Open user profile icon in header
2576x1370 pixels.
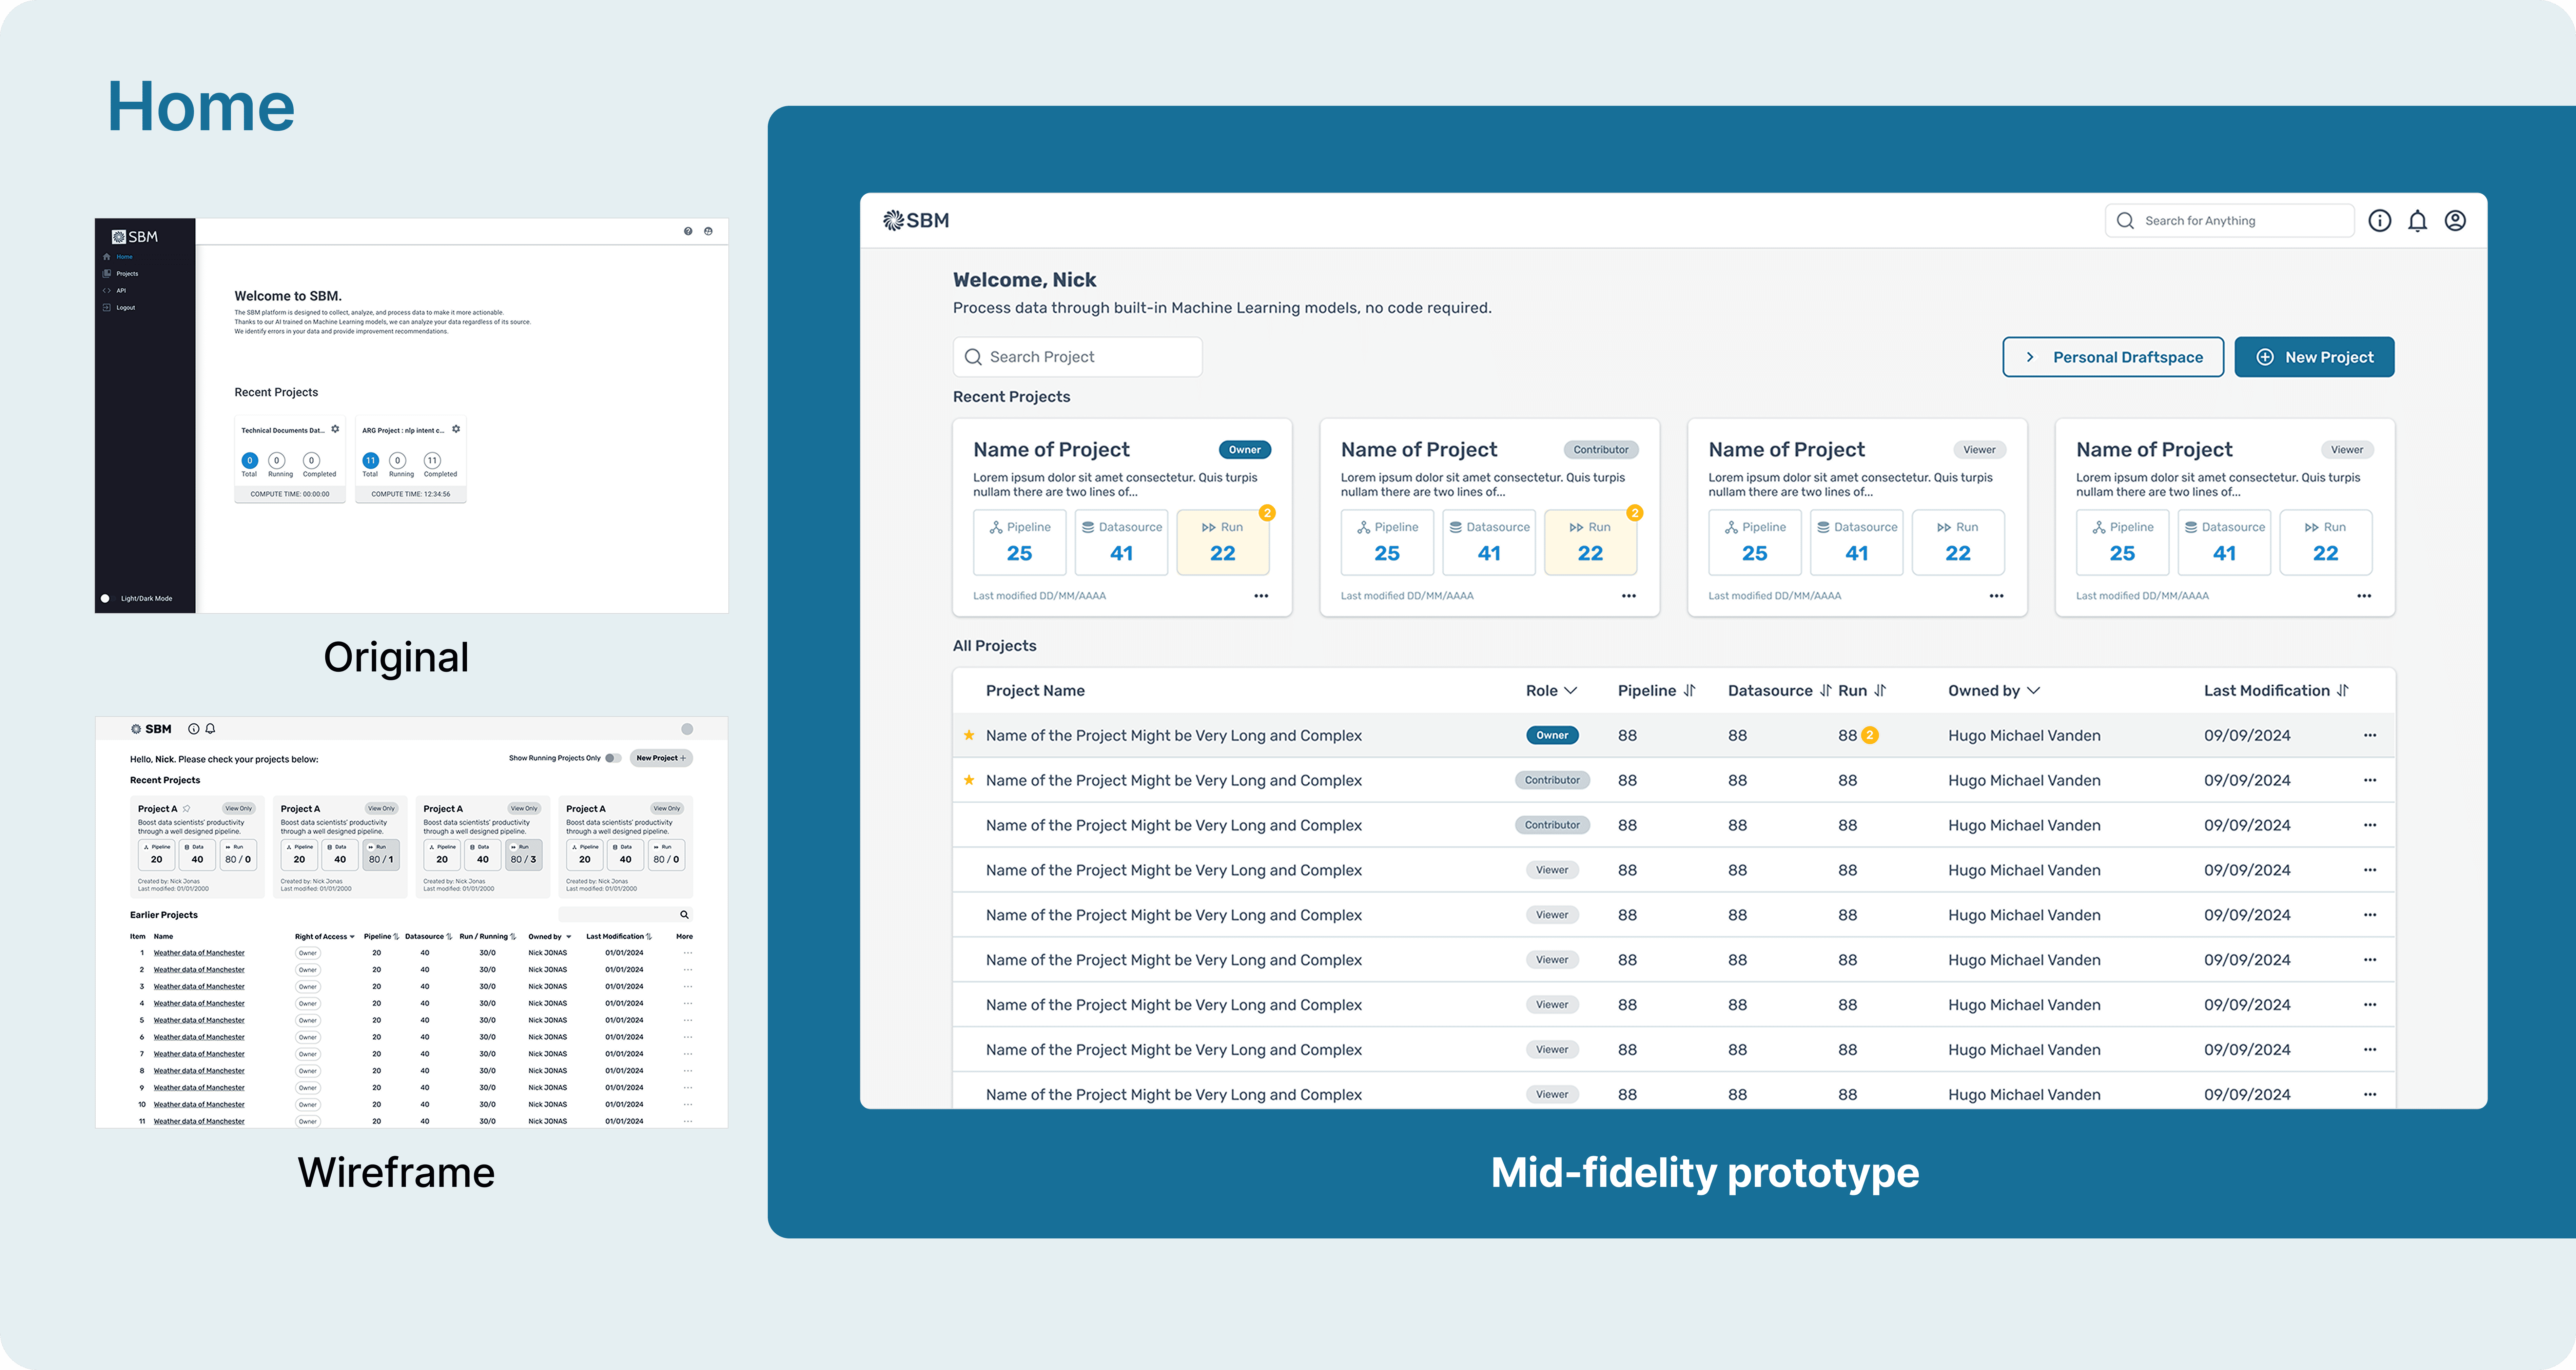coord(2455,221)
